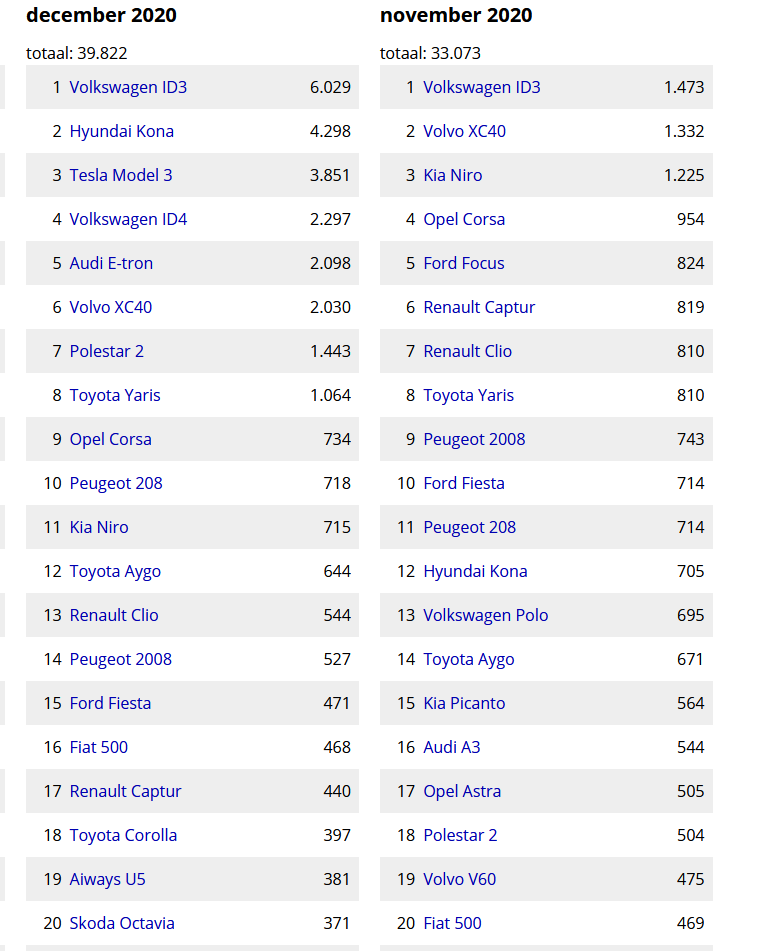Open Skoda Octavia link
The height and width of the screenshot is (951, 758).
click(122, 923)
